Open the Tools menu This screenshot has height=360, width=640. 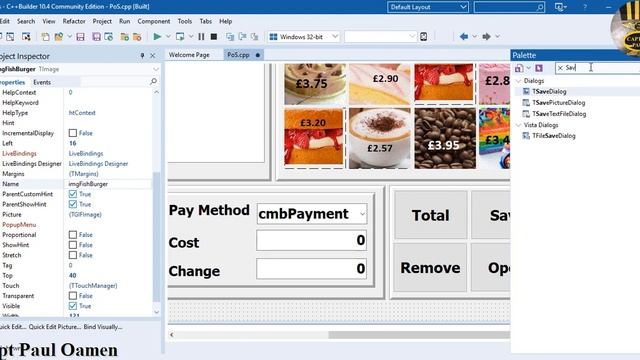tap(184, 21)
